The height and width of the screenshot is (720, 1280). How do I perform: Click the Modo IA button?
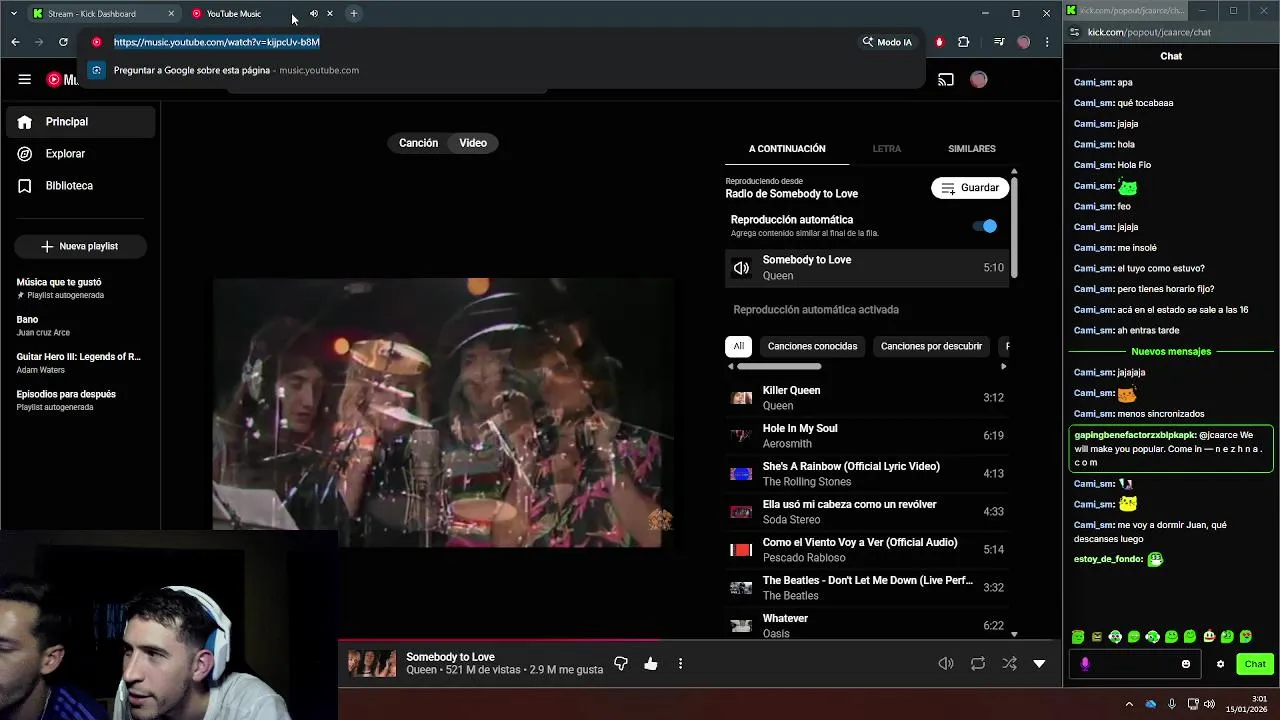[887, 42]
